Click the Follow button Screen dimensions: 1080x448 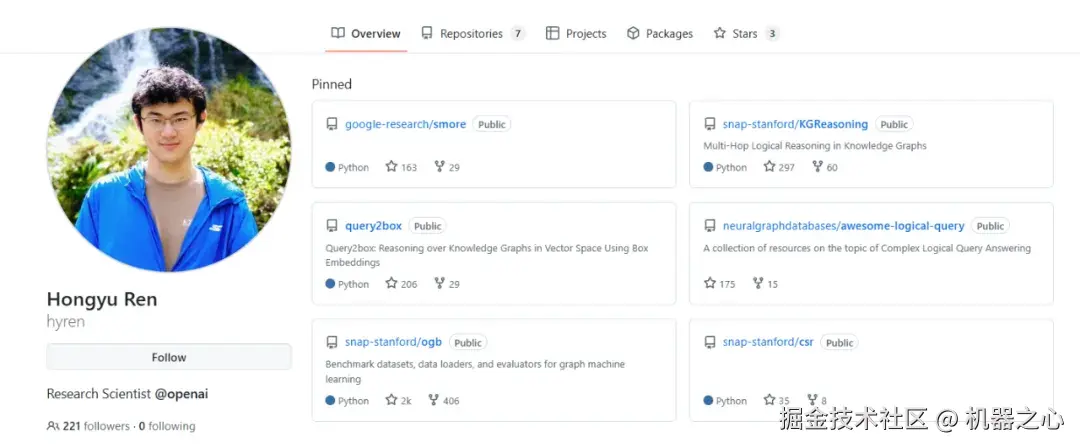[x=169, y=357]
